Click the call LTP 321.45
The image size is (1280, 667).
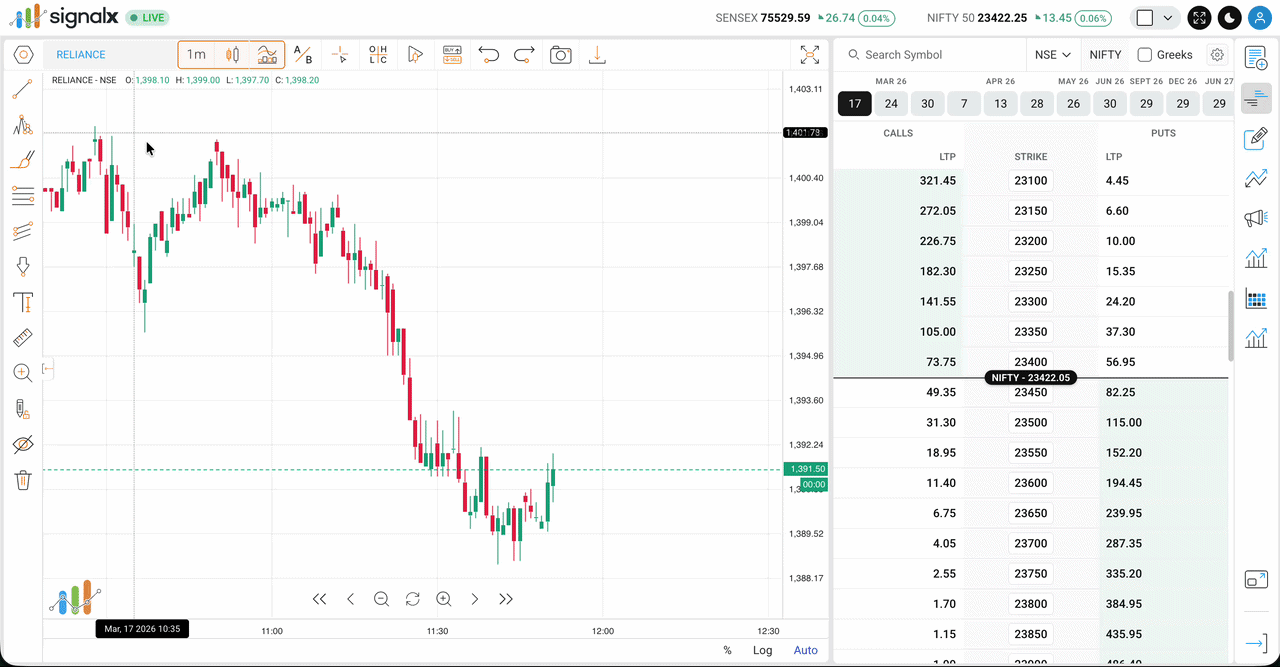pos(938,181)
